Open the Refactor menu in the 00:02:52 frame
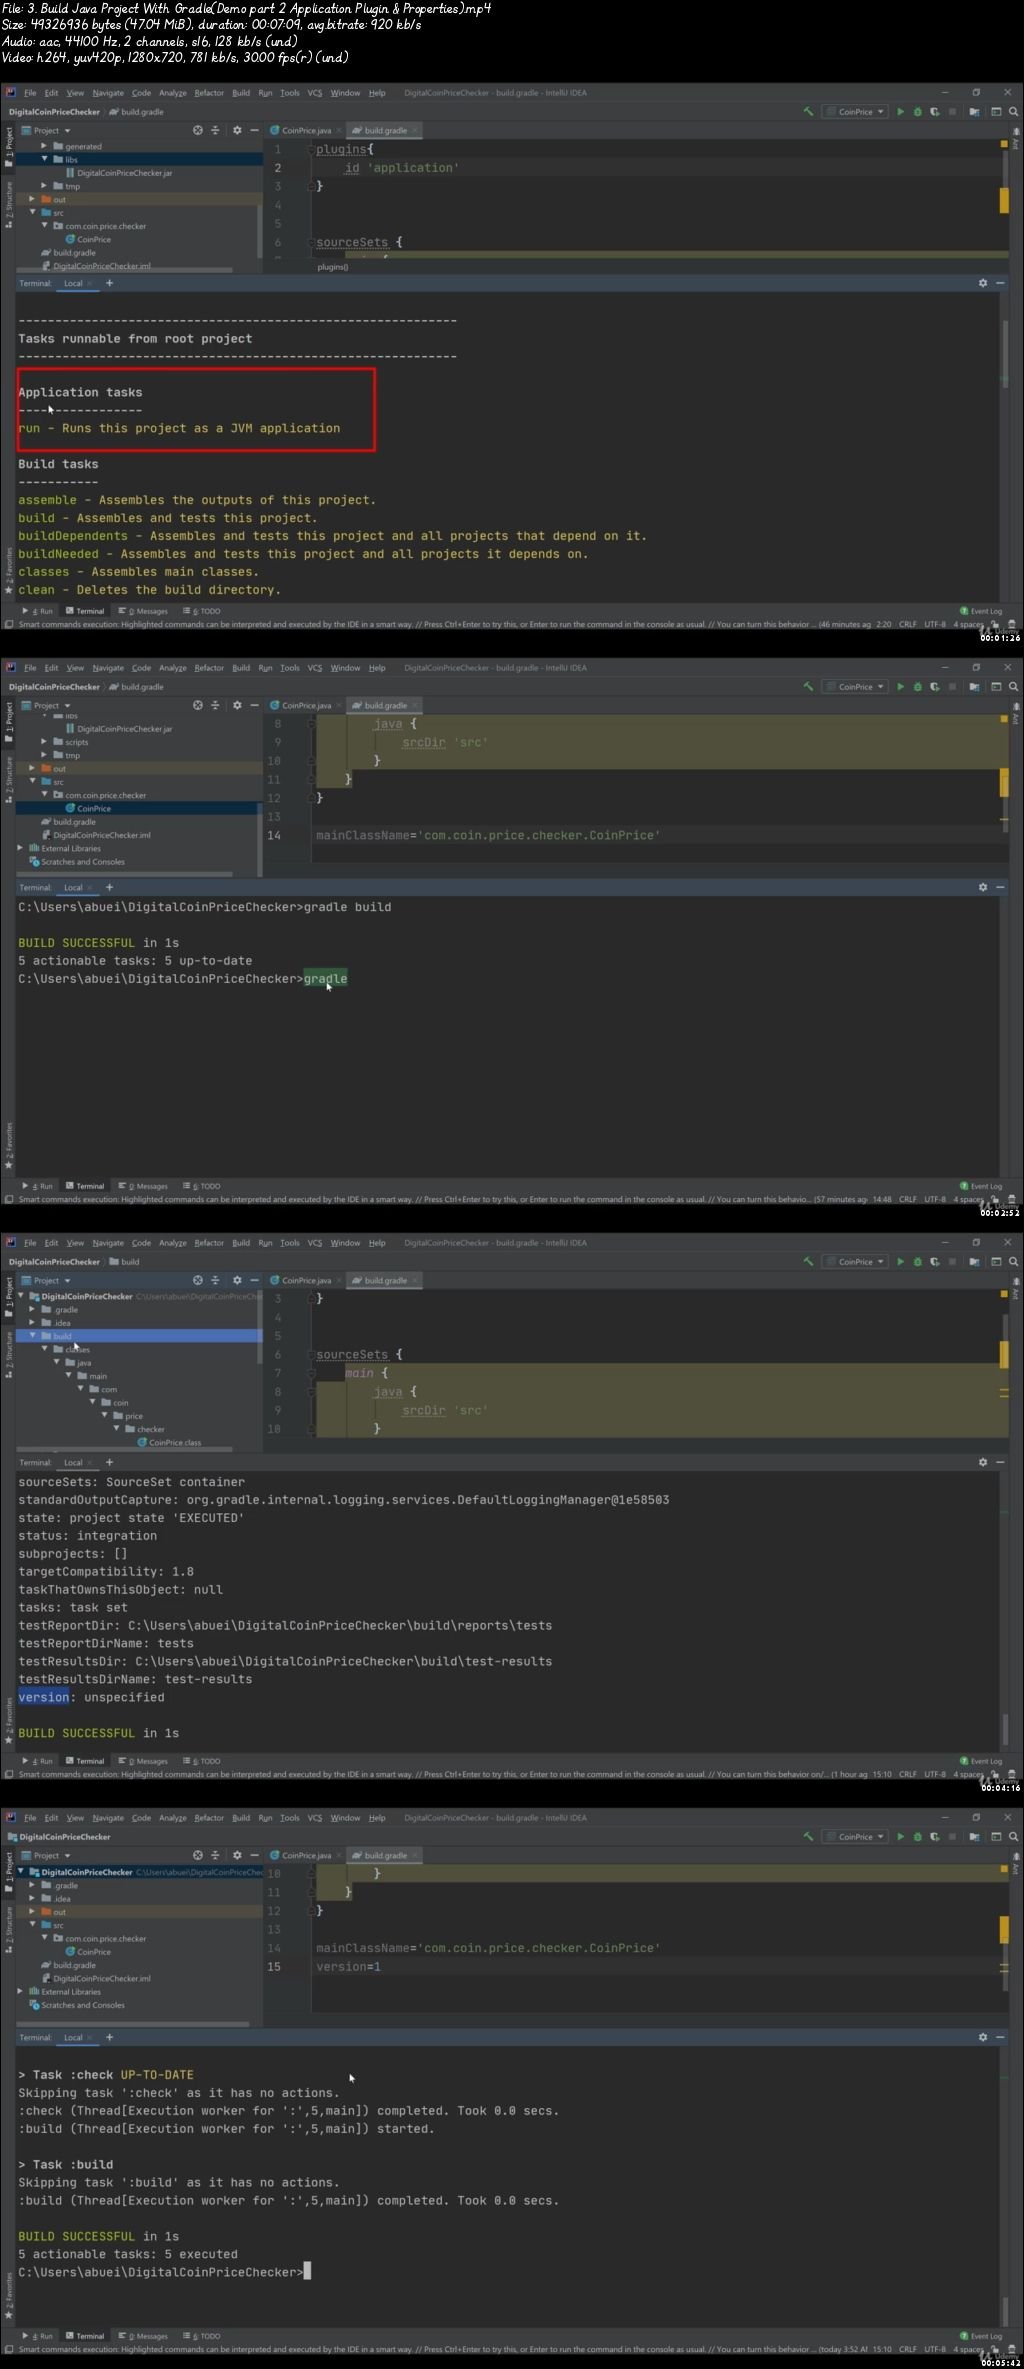This screenshot has width=1024, height=2369. pos(209,668)
